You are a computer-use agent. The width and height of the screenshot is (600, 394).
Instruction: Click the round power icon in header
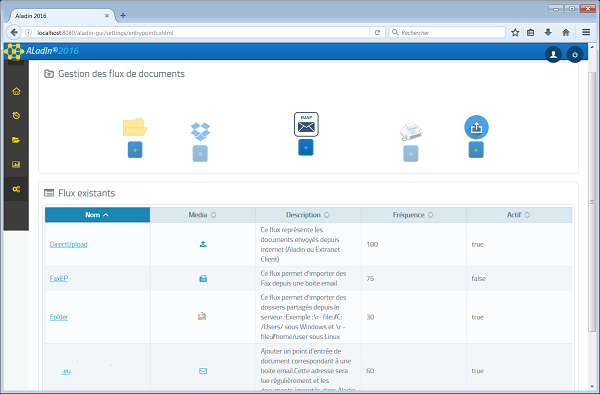[575, 55]
